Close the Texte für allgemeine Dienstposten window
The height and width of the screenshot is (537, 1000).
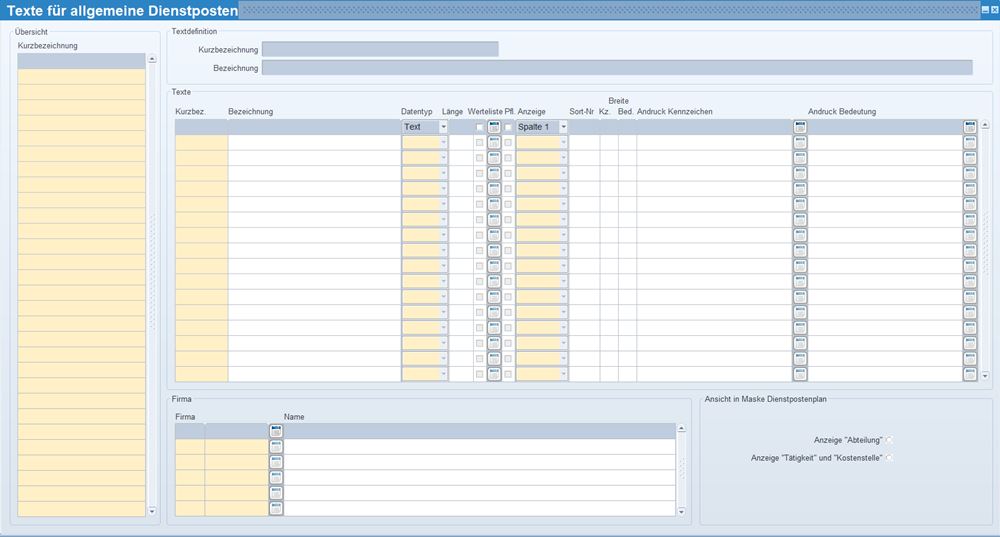point(994,10)
